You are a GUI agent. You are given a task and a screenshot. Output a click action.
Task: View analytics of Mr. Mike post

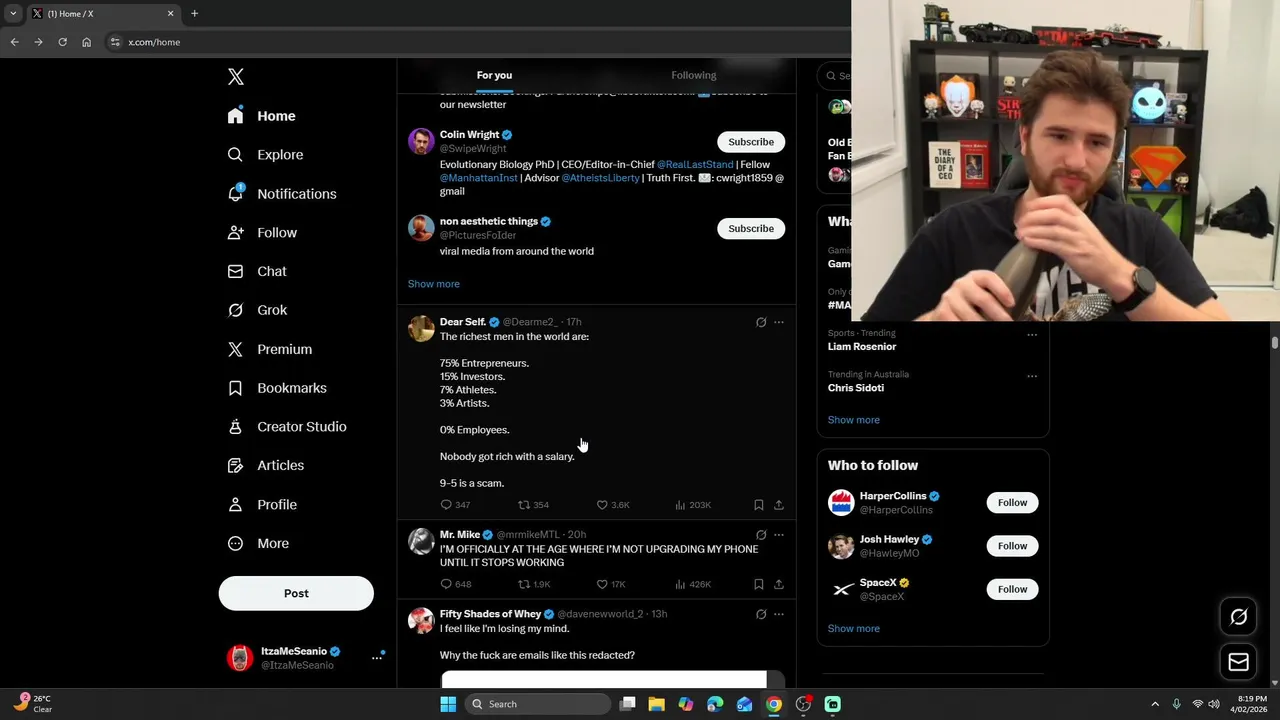click(693, 584)
